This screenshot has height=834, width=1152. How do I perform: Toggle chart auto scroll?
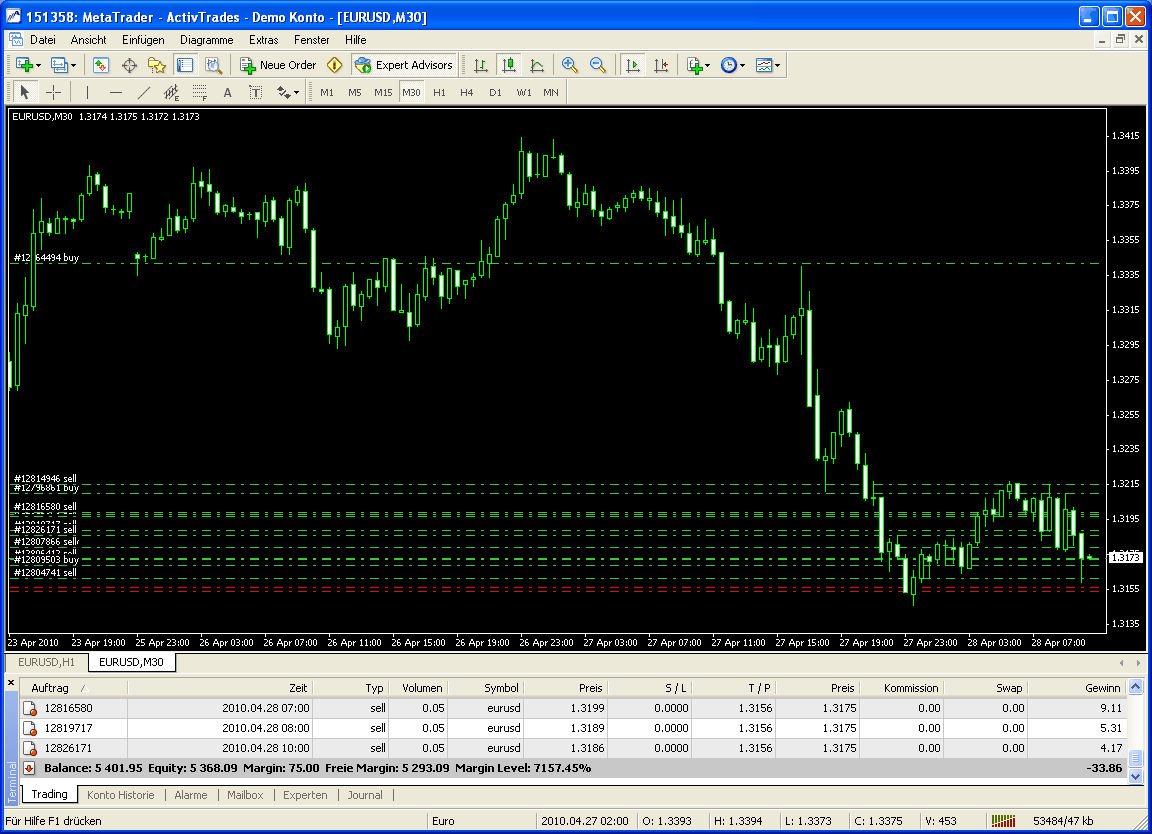pyautogui.click(x=632, y=65)
